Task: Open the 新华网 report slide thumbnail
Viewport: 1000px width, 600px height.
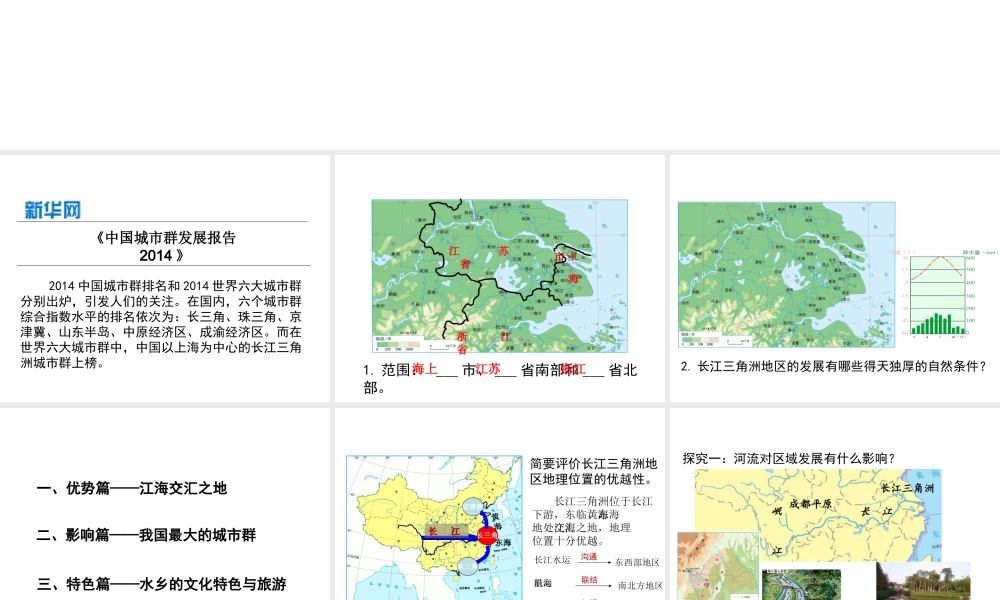Action: point(165,278)
